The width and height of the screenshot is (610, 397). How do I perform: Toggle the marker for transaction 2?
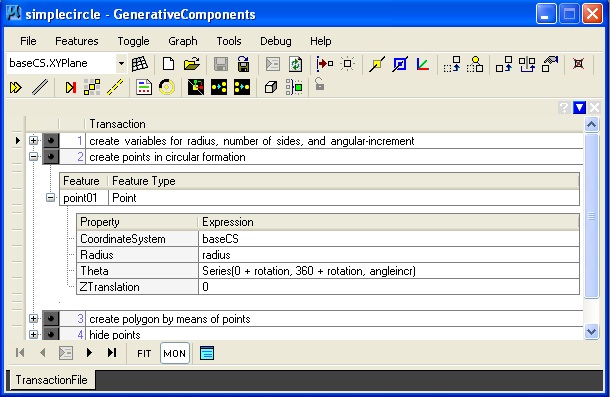tap(51, 157)
